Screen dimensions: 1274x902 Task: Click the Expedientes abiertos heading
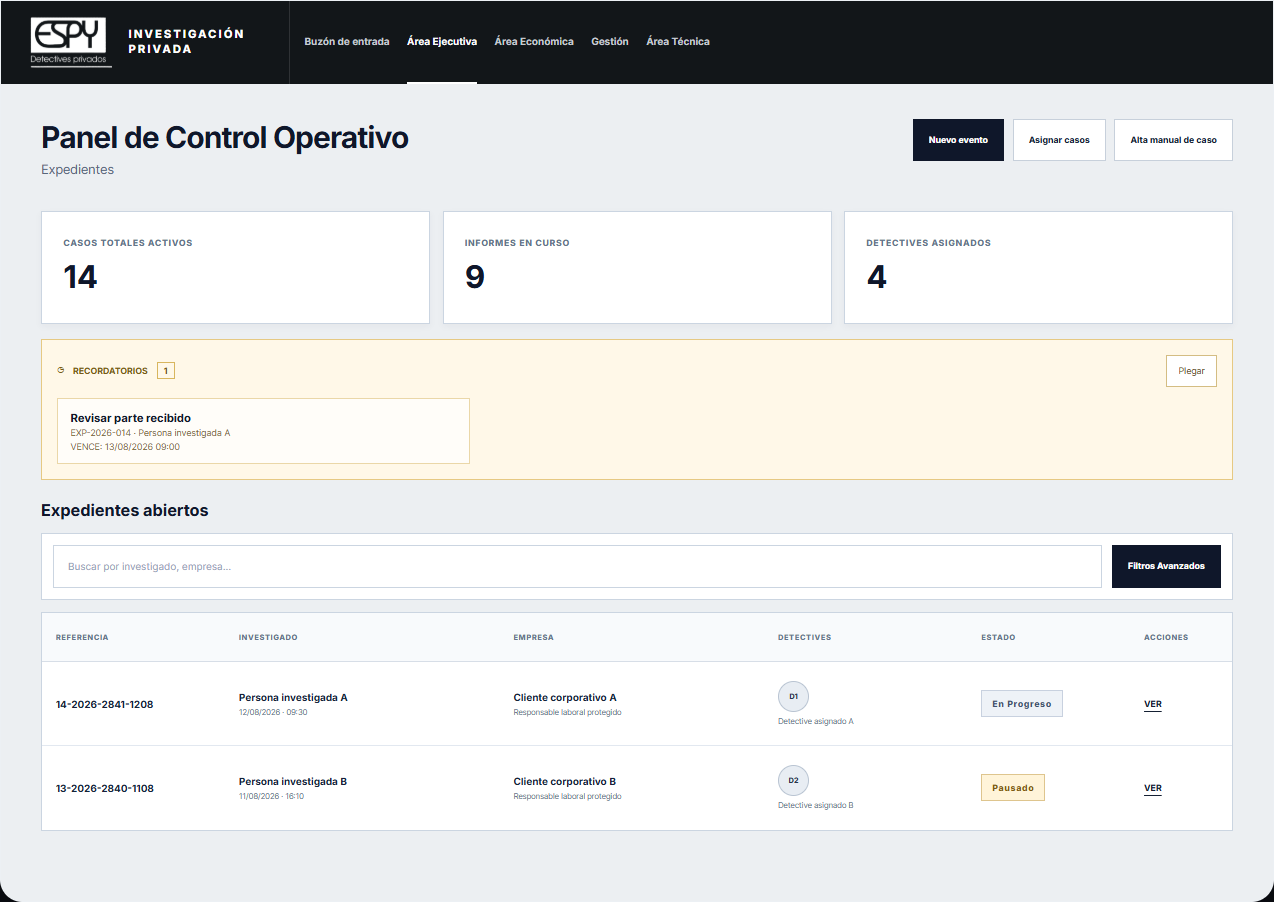point(125,510)
